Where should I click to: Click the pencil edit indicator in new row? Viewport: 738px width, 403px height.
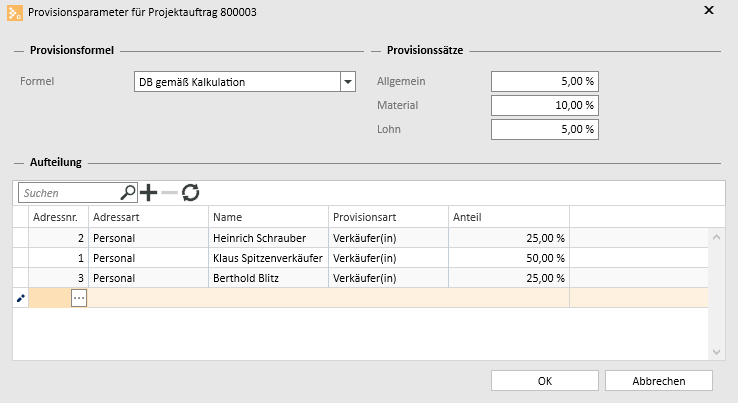coord(21,298)
